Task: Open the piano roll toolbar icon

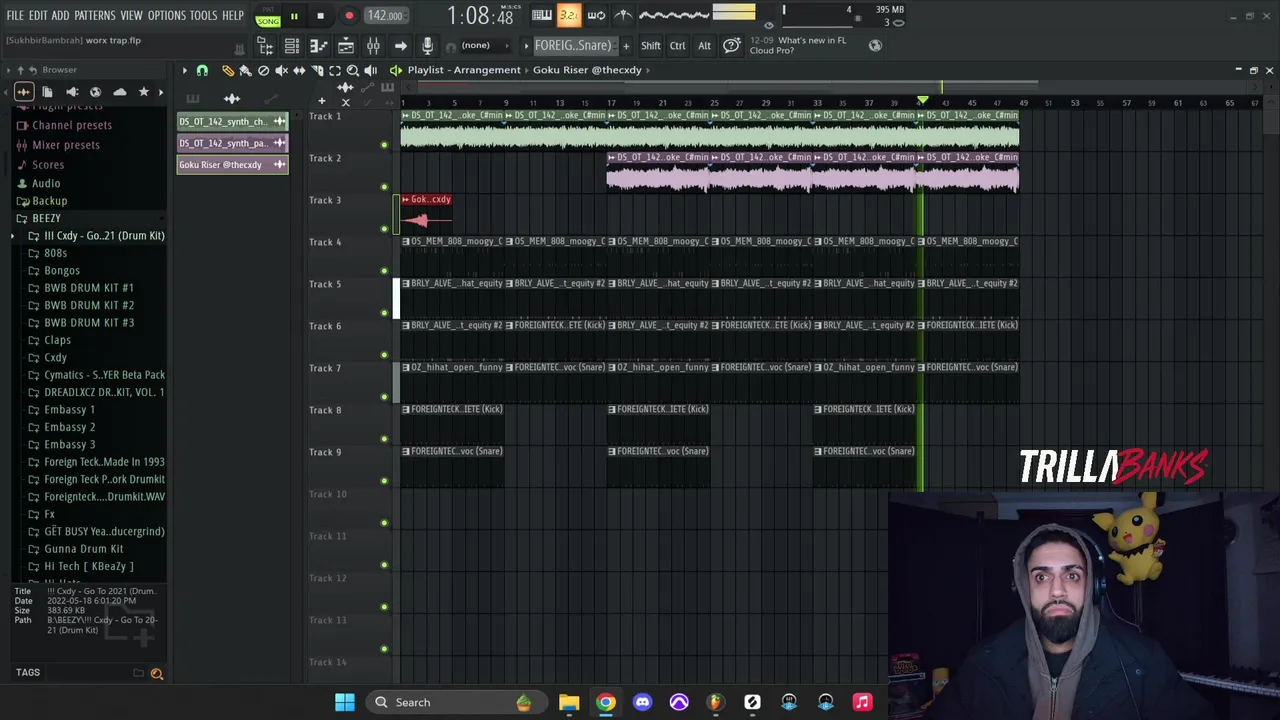Action: coord(319,46)
